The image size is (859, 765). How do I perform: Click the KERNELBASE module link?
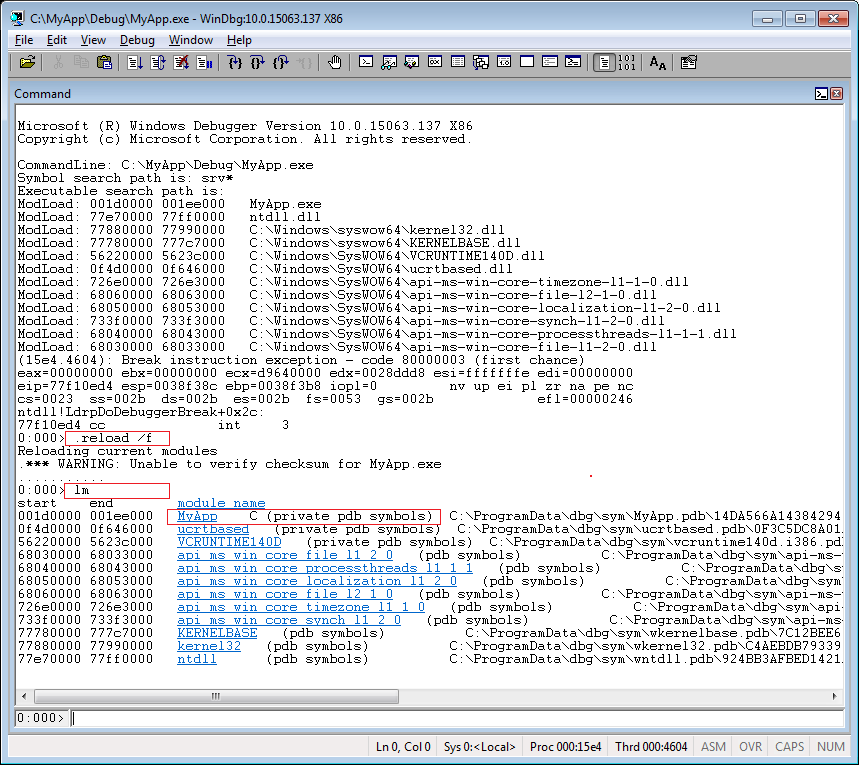pyautogui.click(x=217, y=633)
